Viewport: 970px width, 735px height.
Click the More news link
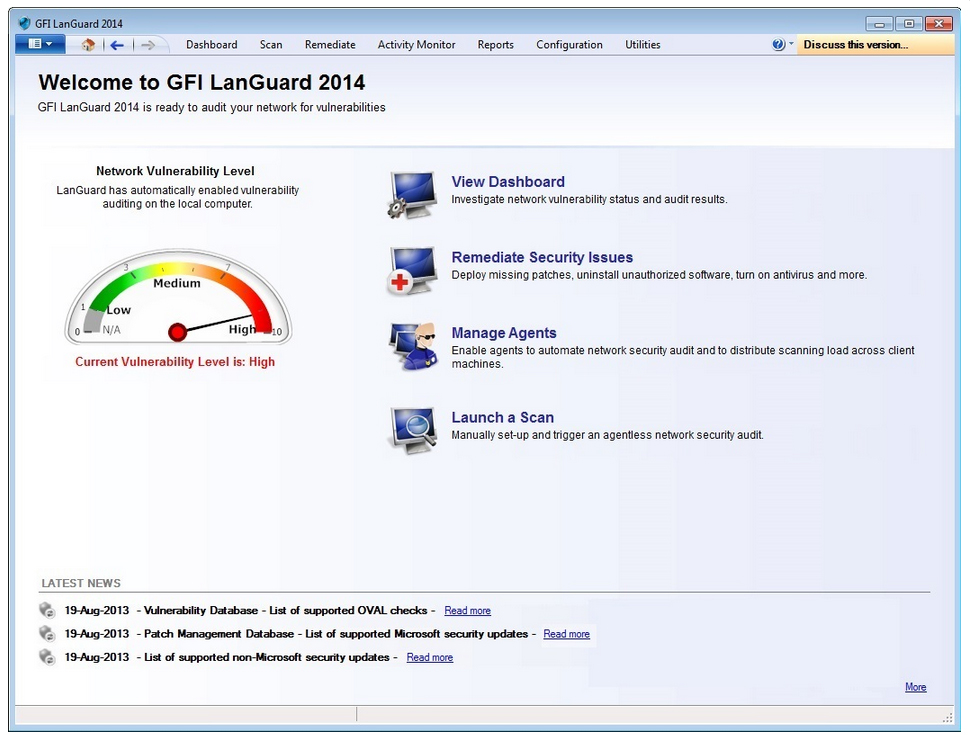click(916, 687)
